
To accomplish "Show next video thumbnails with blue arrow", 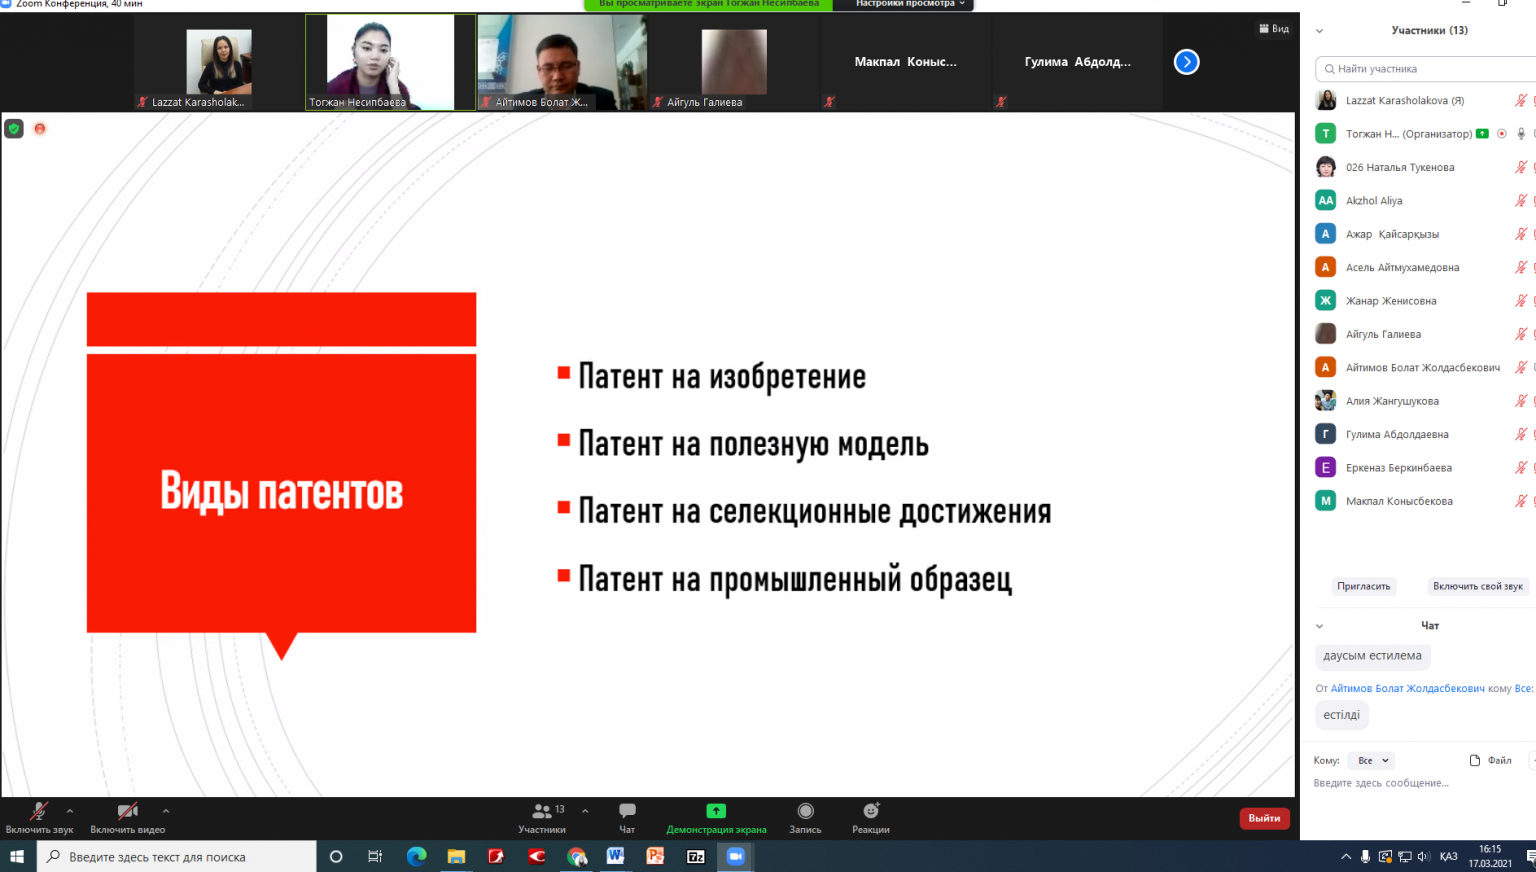I will click(1186, 62).
